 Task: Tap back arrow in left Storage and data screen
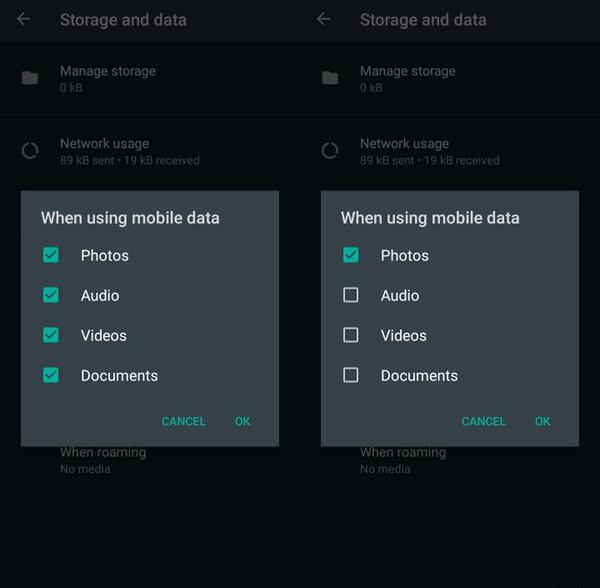pyautogui.click(x=23, y=19)
